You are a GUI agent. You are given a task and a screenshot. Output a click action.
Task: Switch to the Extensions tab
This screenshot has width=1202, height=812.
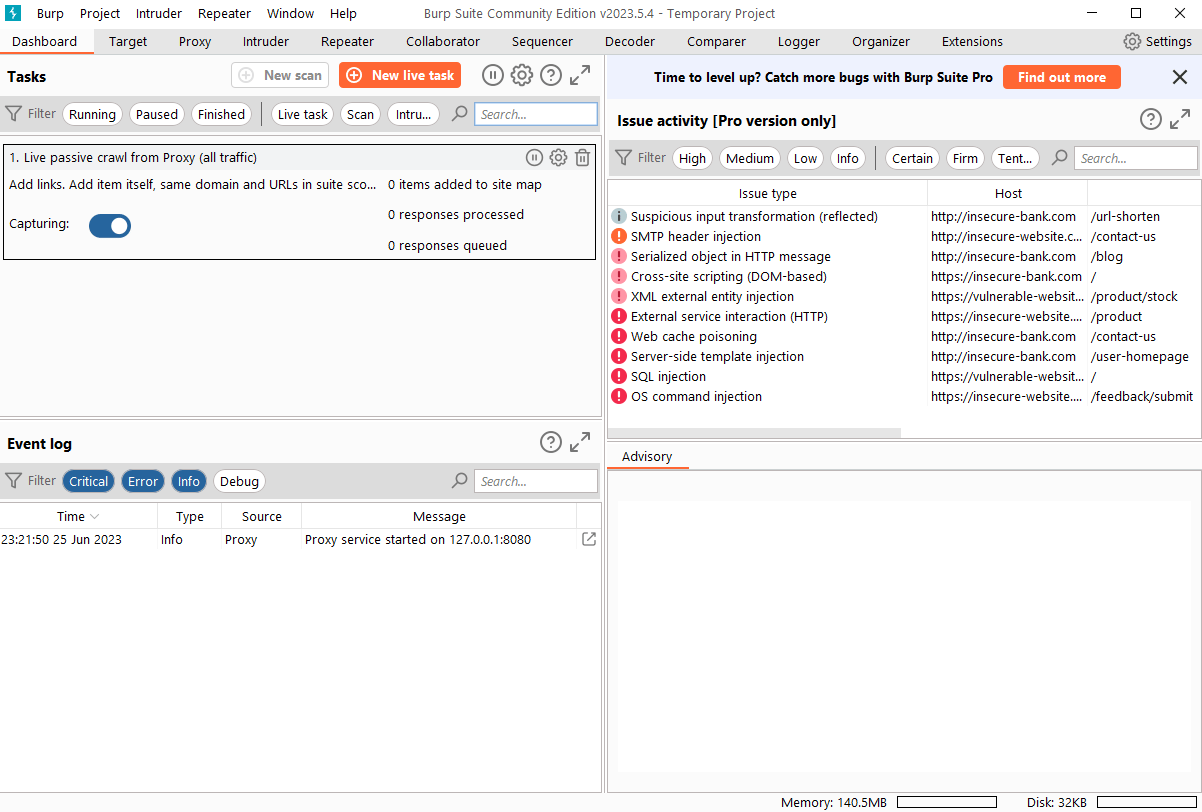(x=972, y=41)
